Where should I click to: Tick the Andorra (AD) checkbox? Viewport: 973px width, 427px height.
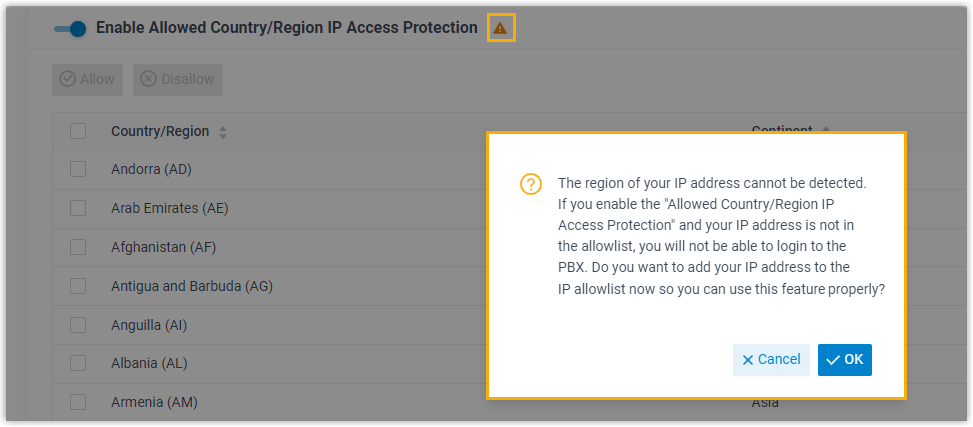(x=78, y=169)
